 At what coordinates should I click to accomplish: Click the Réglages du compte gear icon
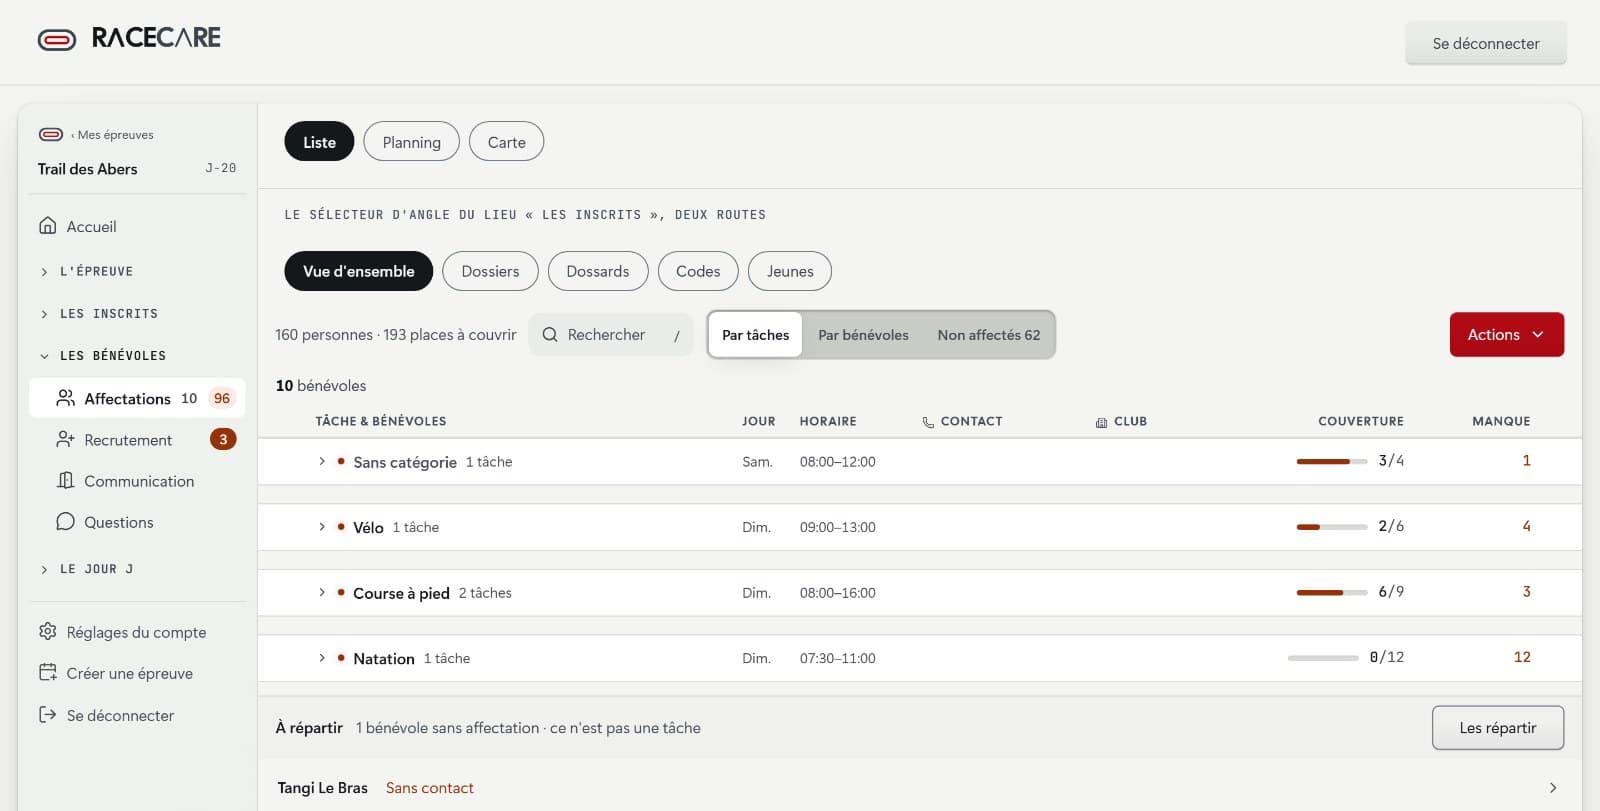(x=47, y=632)
